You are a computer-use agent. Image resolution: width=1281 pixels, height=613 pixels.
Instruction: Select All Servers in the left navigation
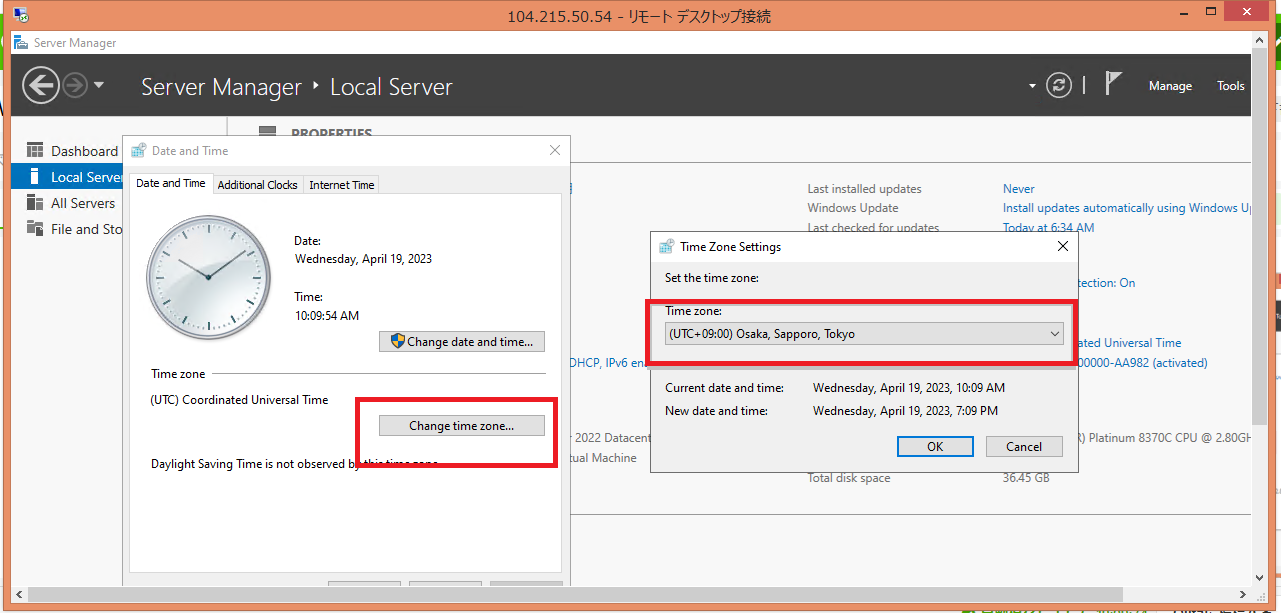tap(83, 203)
